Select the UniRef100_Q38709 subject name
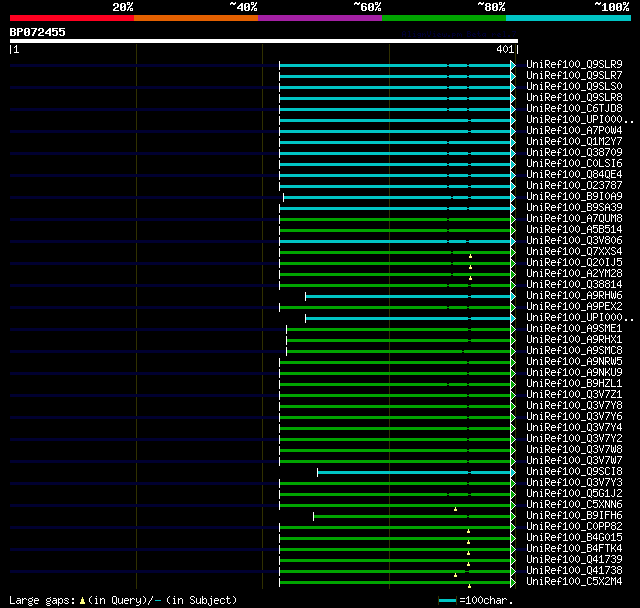 coord(574,153)
